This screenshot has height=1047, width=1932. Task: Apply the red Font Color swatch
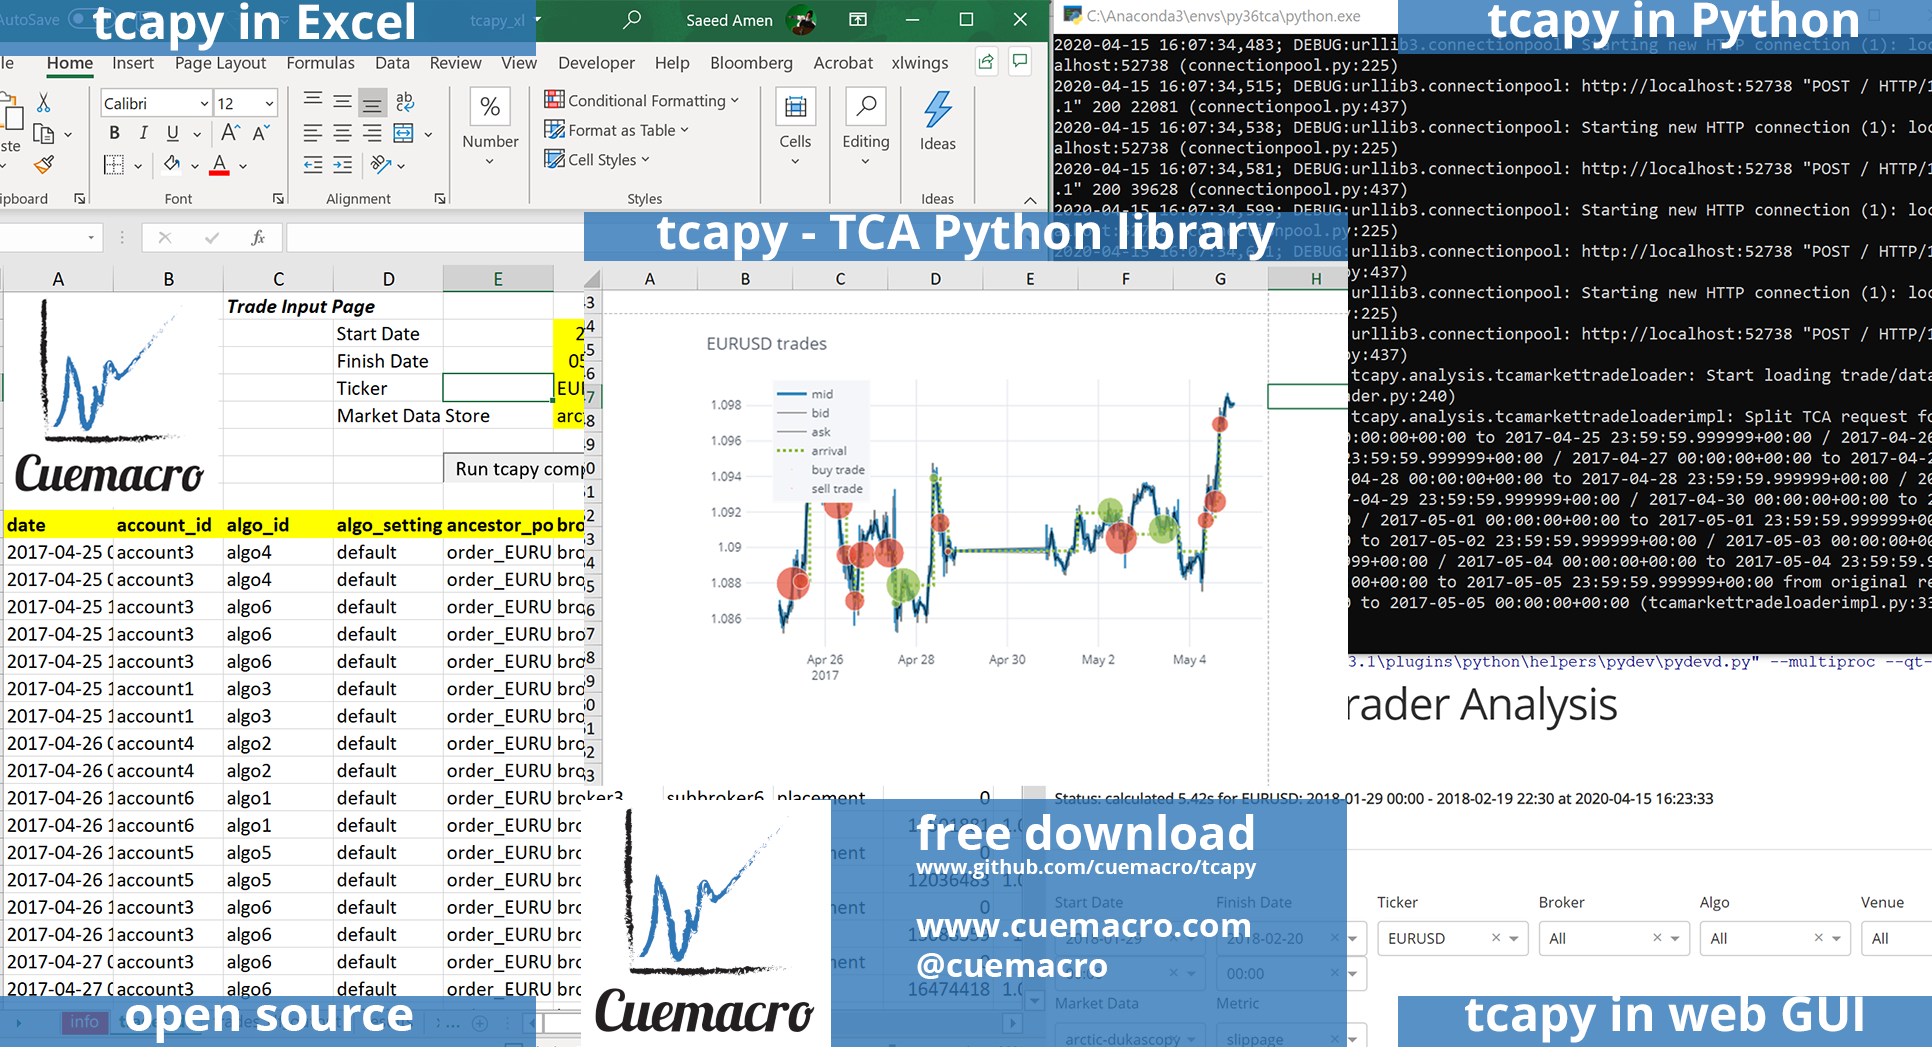(x=220, y=164)
